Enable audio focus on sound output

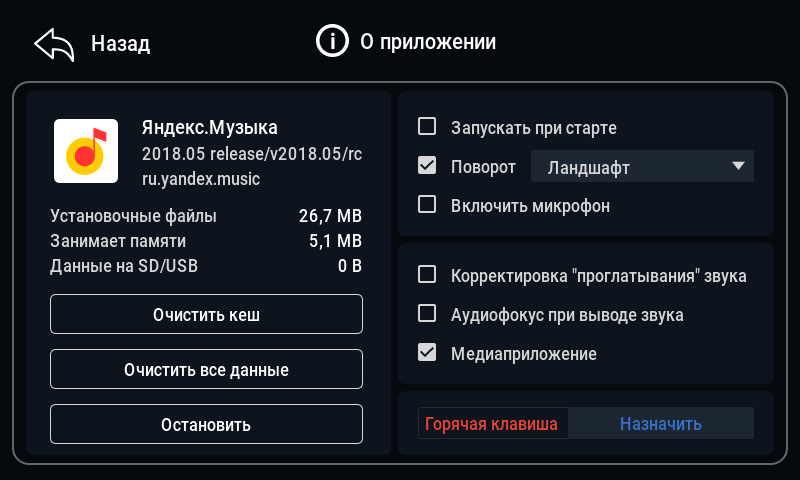click(x=427, y=314)
